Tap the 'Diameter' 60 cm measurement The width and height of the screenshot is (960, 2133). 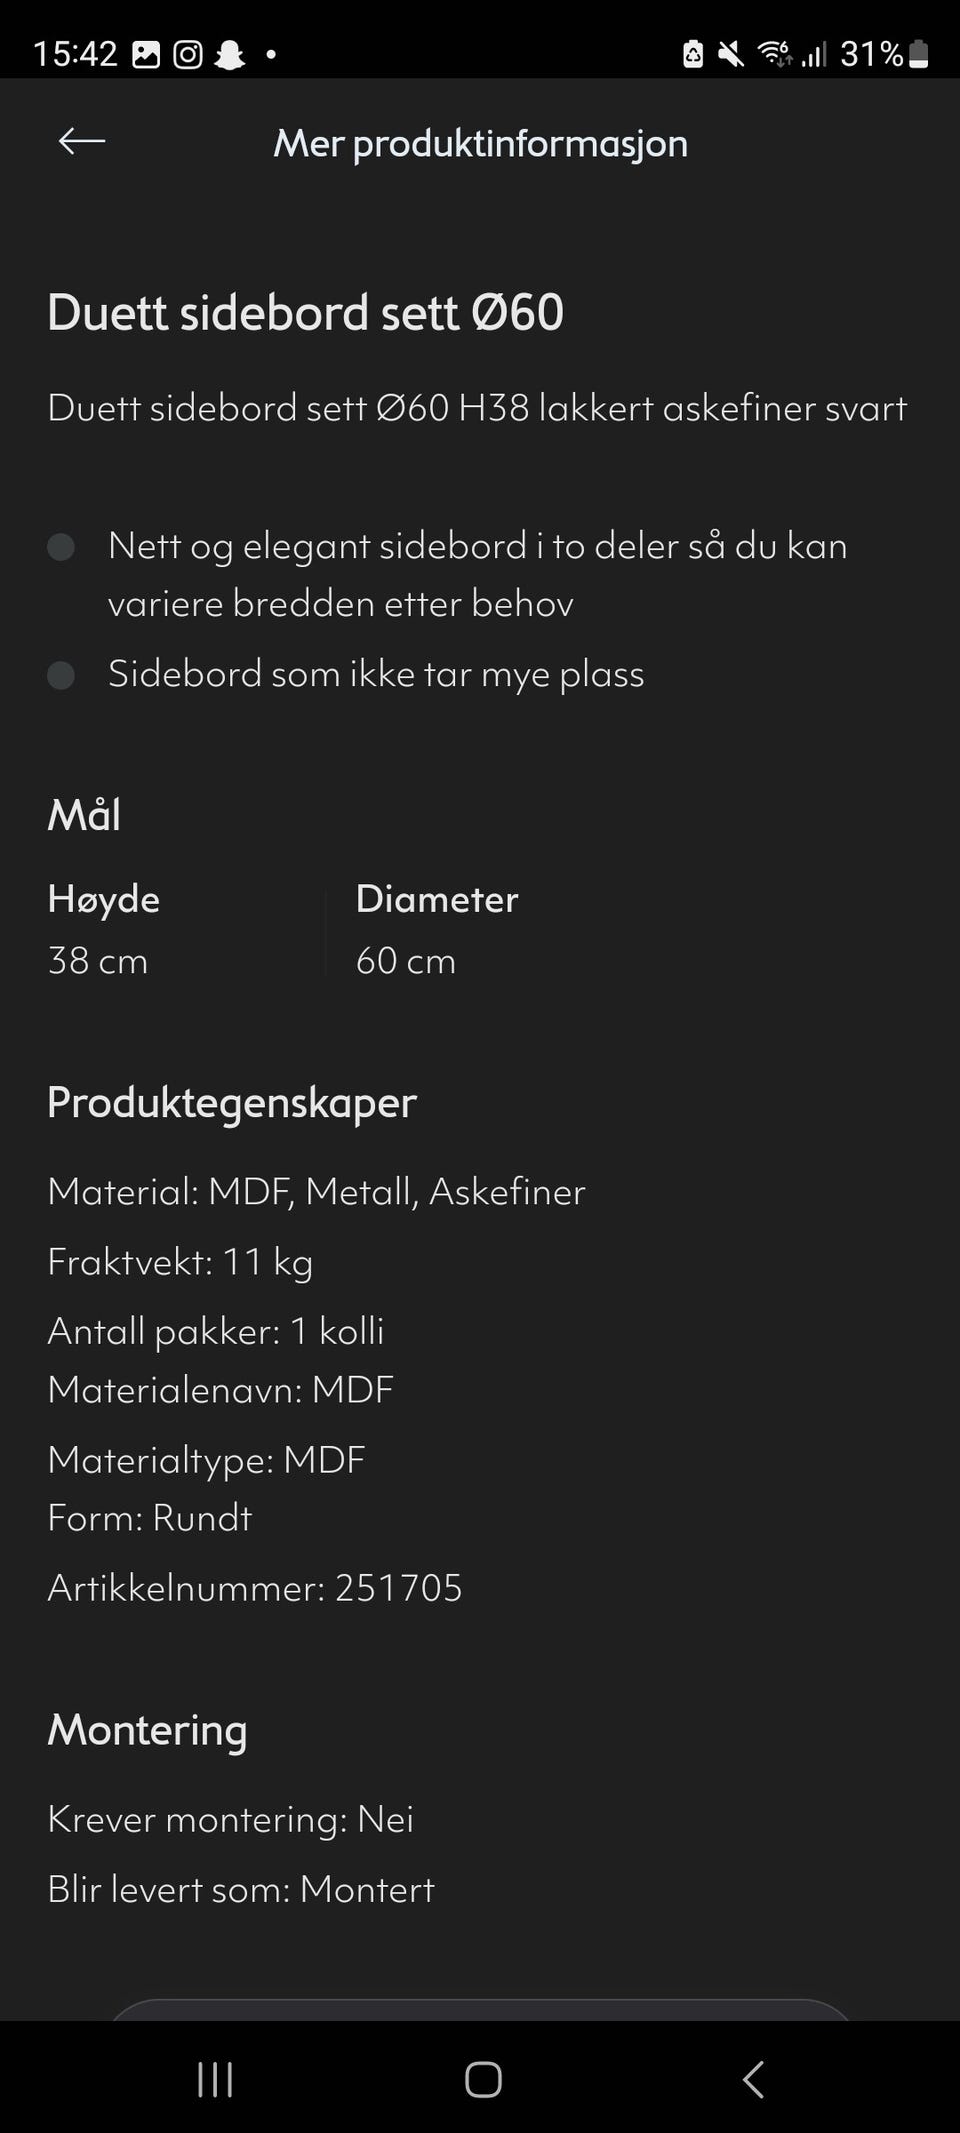(437, 930)
